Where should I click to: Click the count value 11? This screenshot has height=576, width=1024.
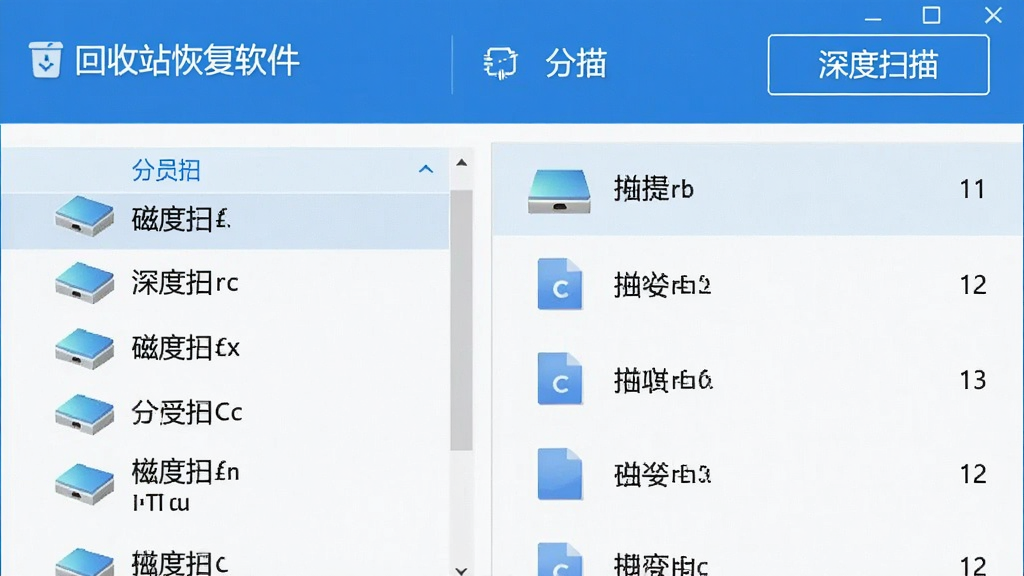(x=972, y=189)
